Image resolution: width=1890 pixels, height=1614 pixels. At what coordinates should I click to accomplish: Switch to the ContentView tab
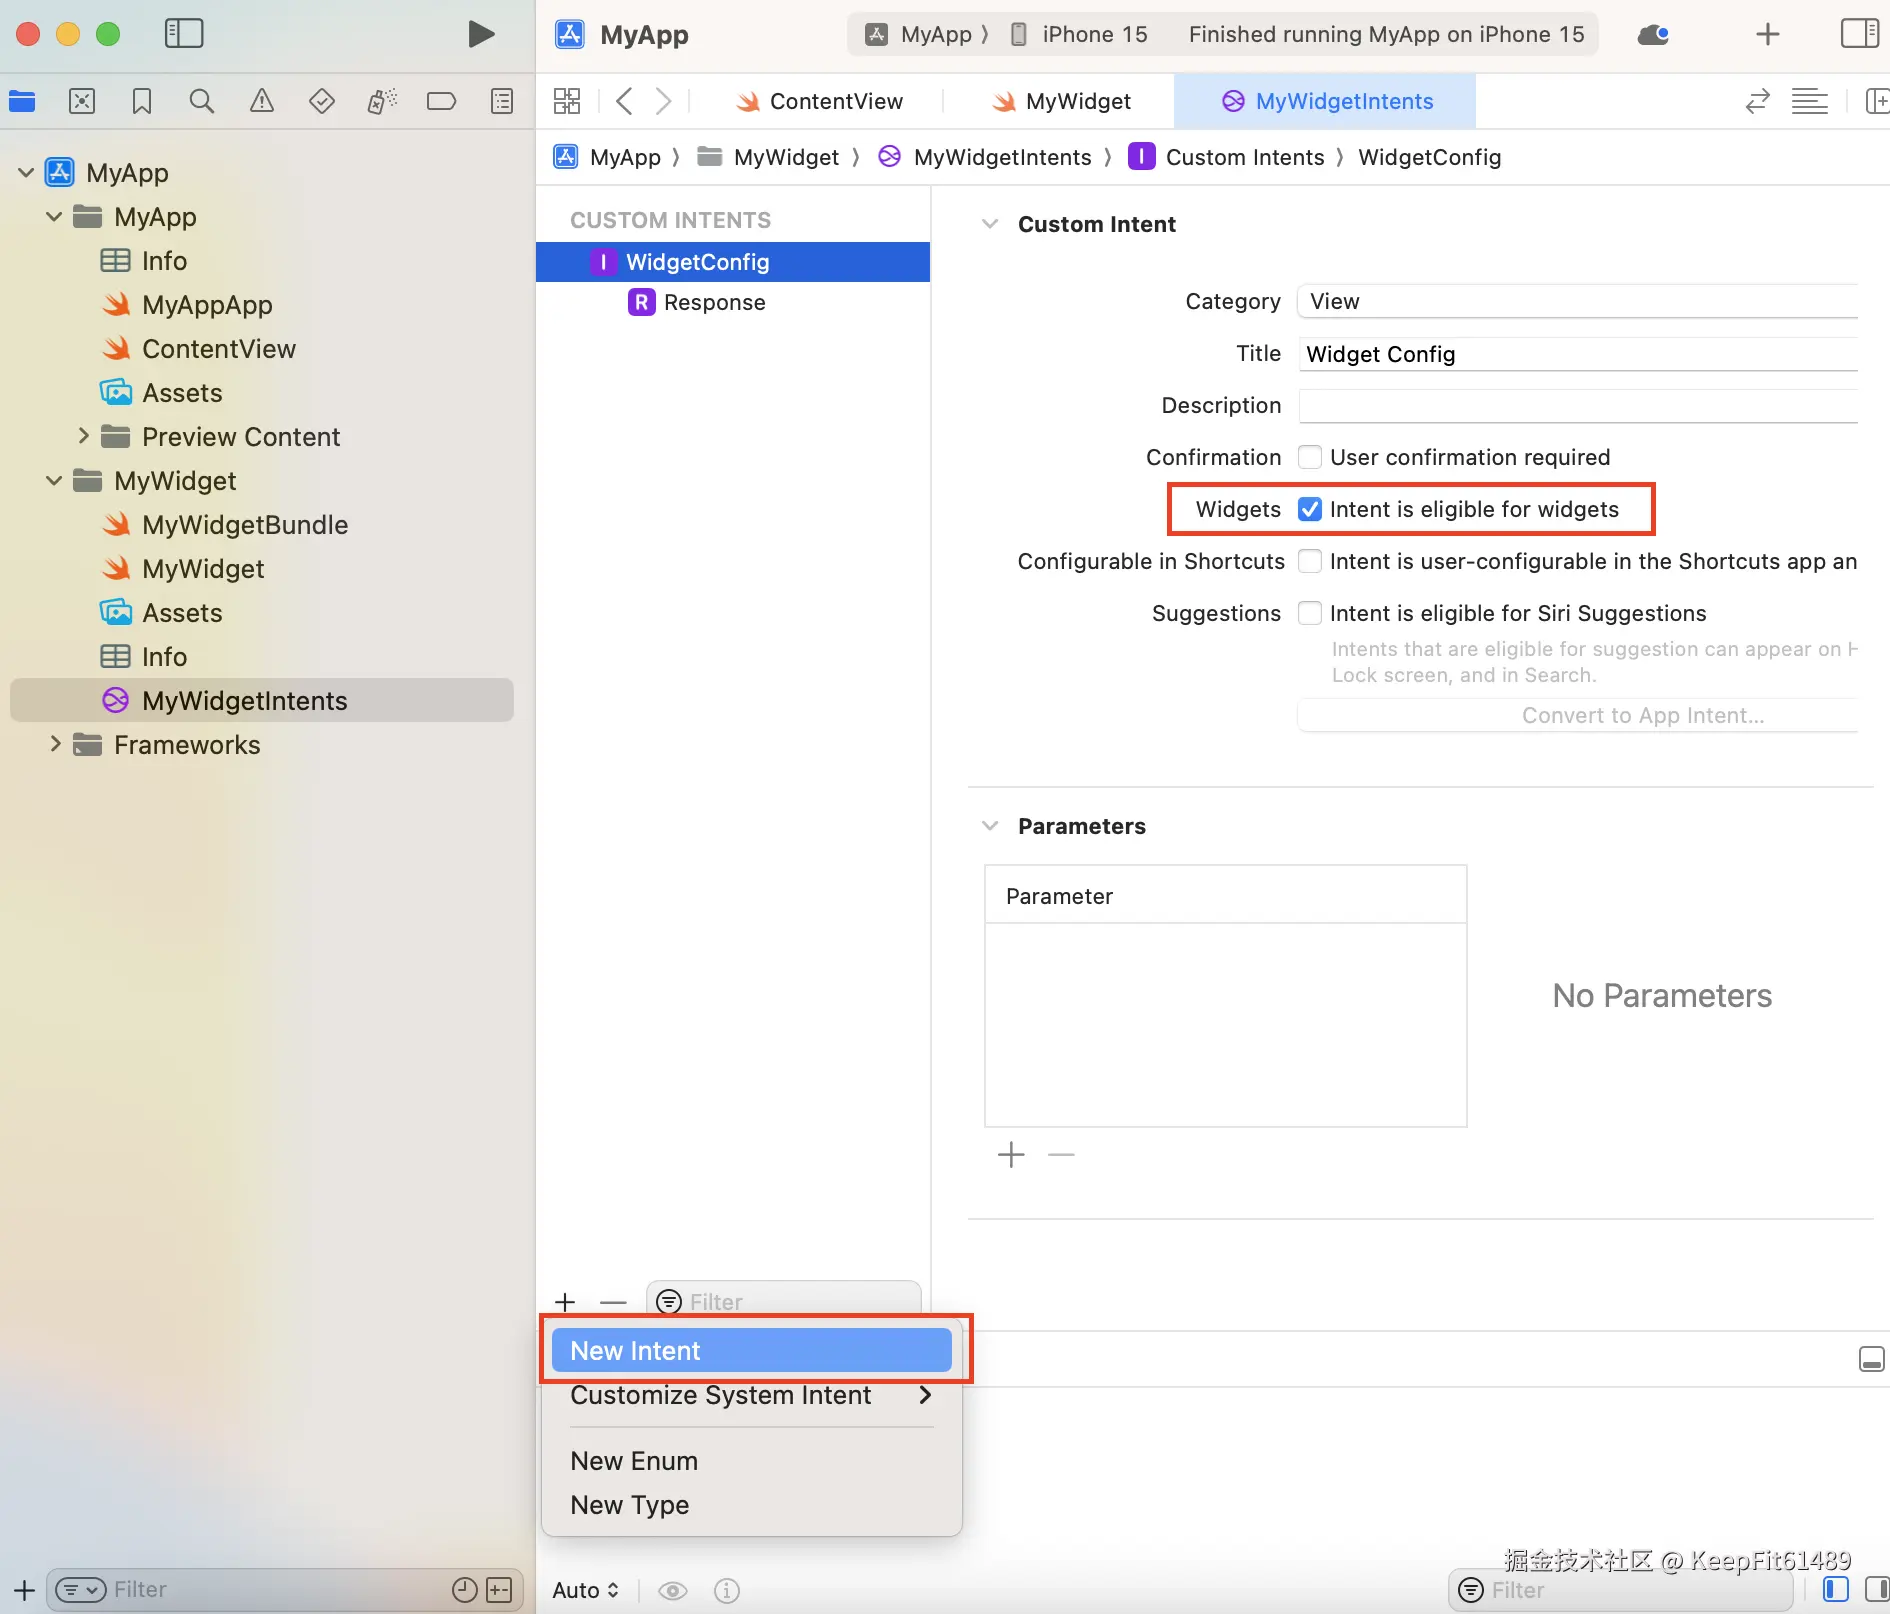pyautogui.click(x=819, y=101)
